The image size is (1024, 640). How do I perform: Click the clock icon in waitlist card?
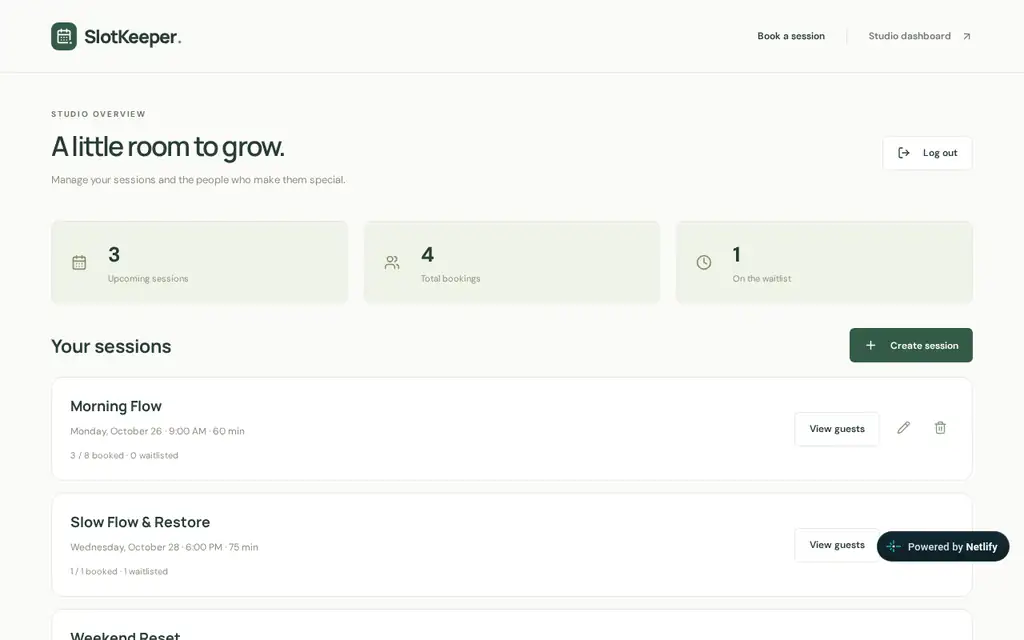tap(703, 263)
